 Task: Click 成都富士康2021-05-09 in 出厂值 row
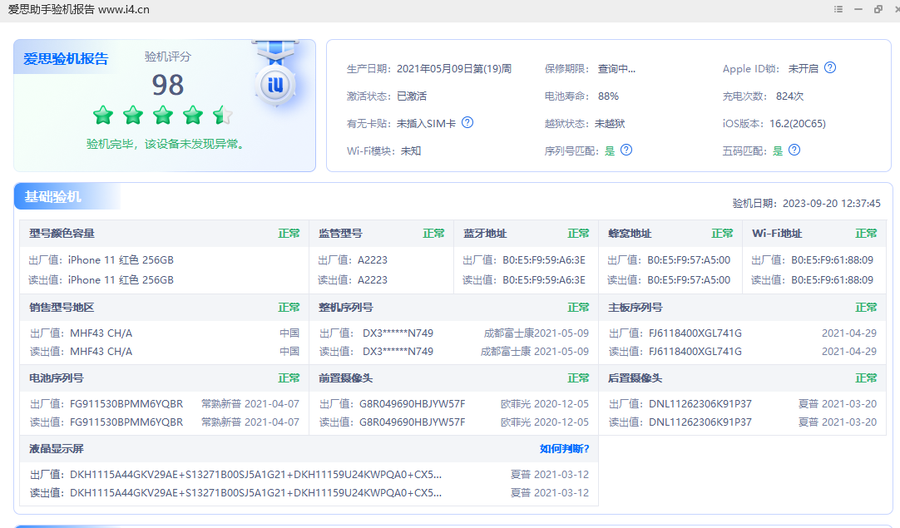(x=536, y=333)
